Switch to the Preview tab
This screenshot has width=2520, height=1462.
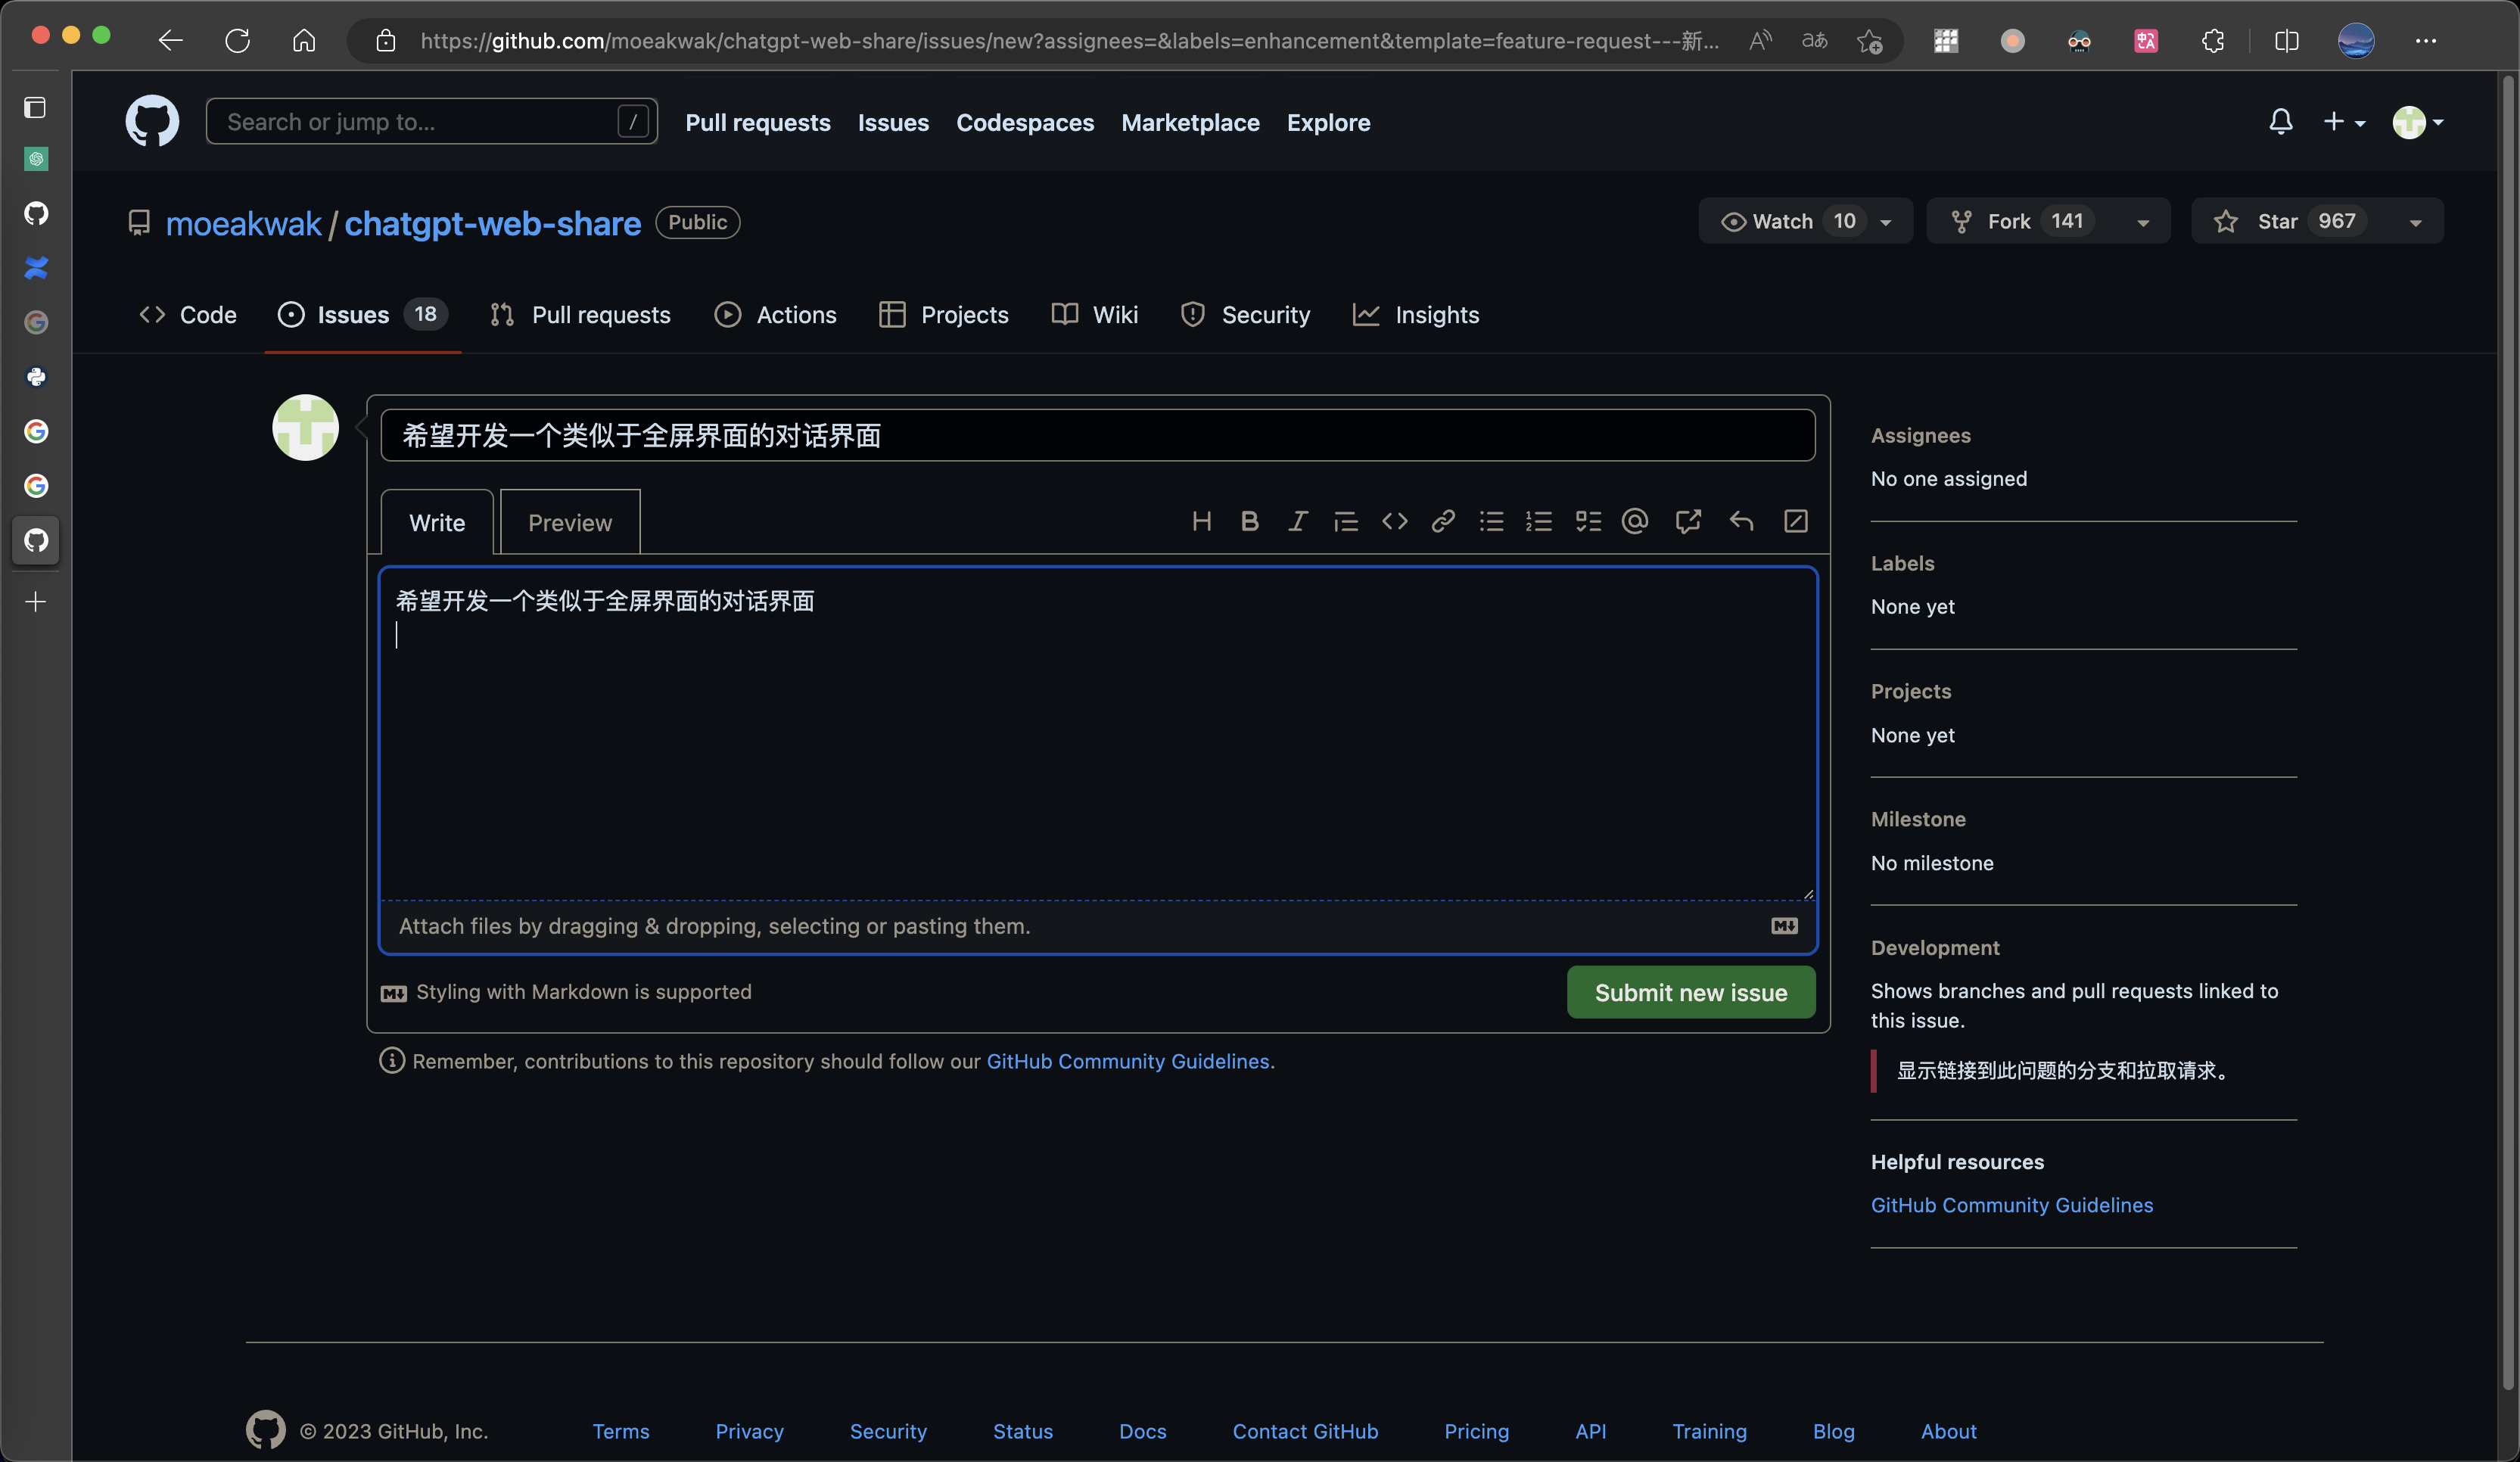tap(569, 521)
